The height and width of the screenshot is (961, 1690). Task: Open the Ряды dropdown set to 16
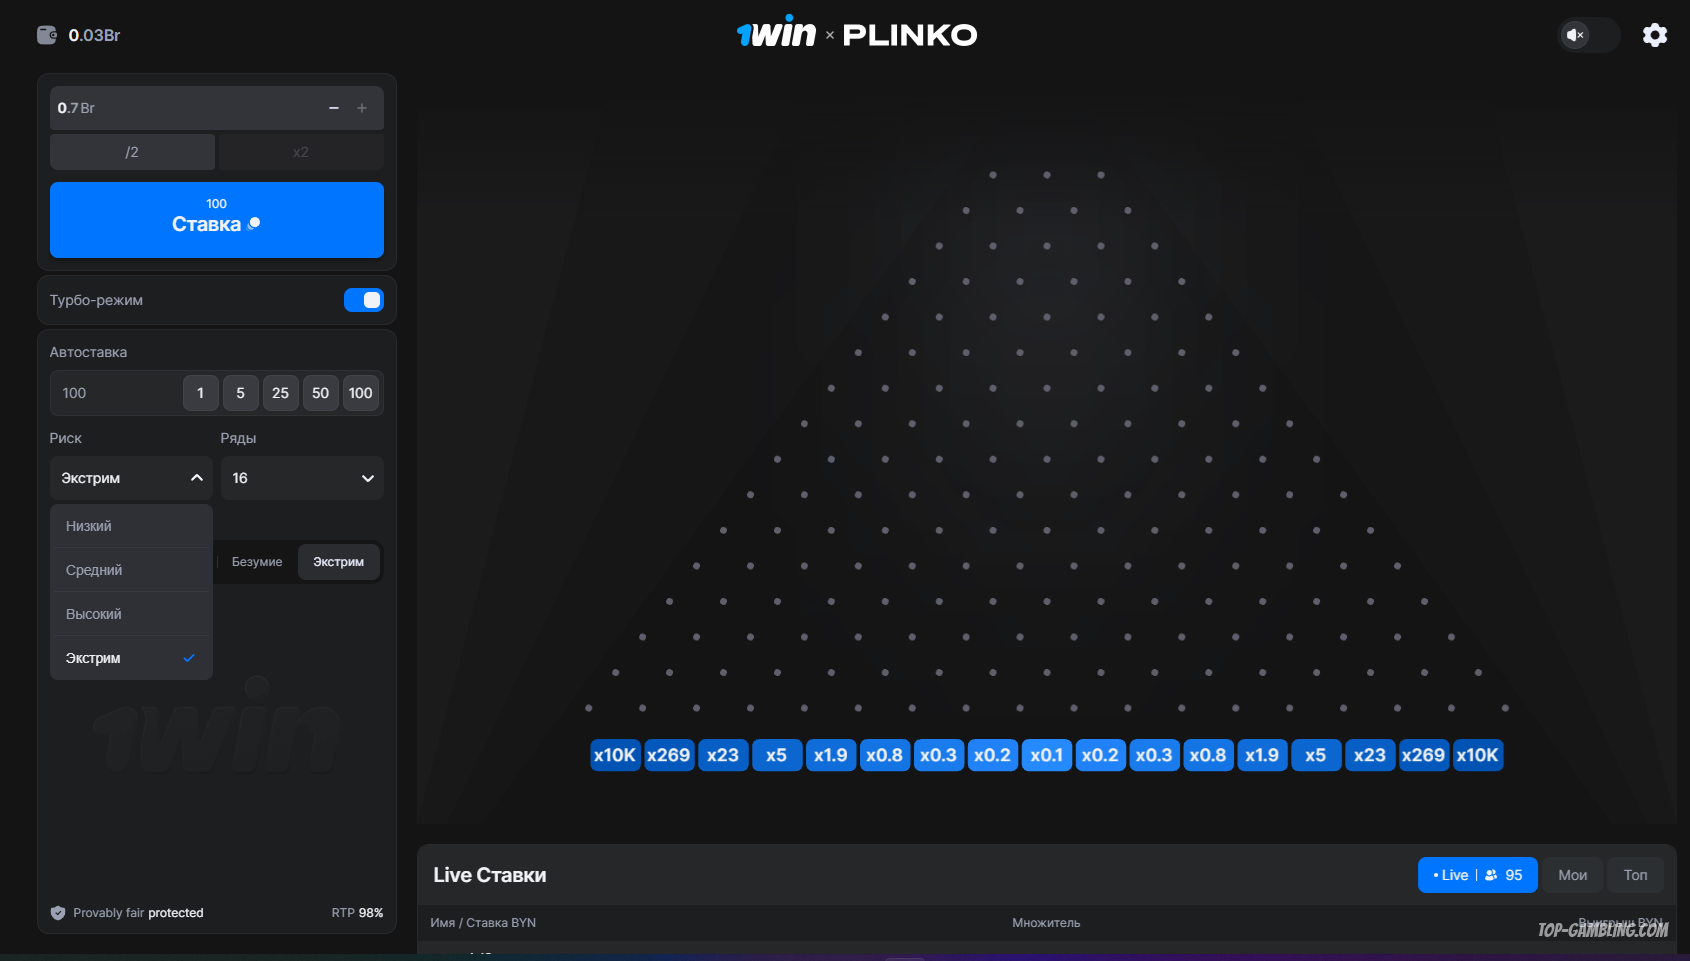click(302, 478)
